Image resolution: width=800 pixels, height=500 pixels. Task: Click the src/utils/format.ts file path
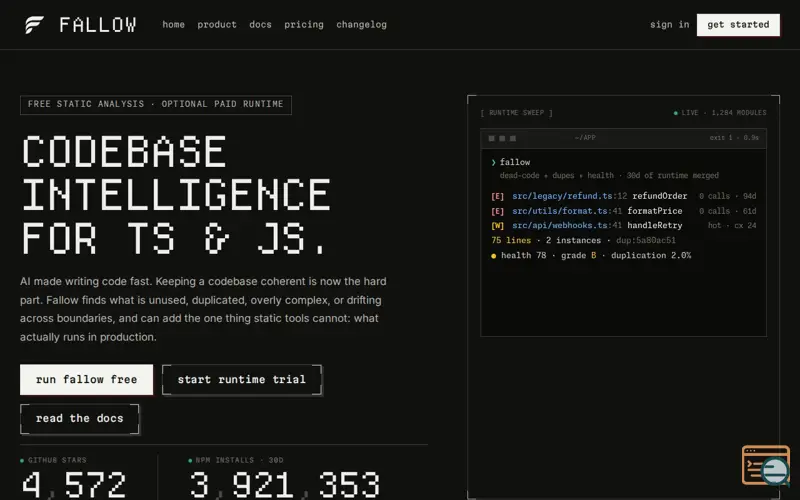click(560, 211)
